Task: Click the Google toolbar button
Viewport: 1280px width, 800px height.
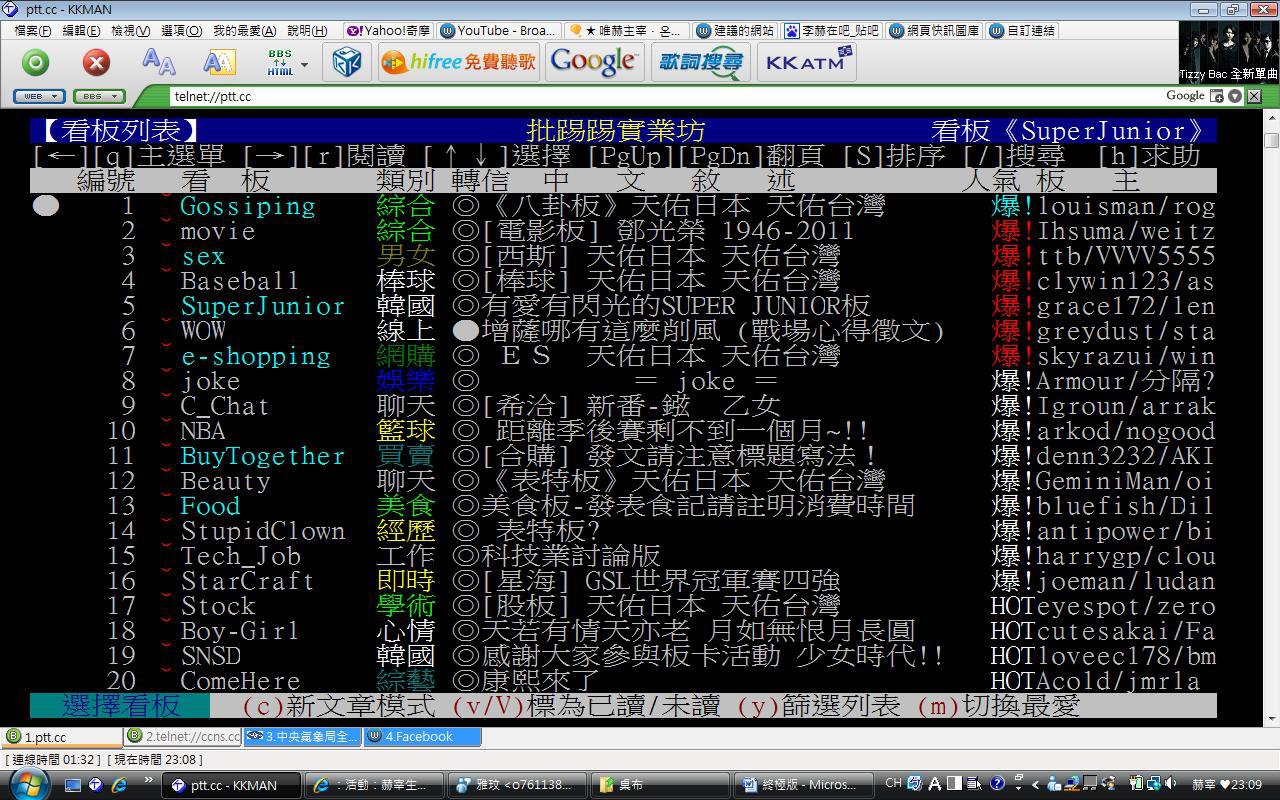Action: (594, 62)
